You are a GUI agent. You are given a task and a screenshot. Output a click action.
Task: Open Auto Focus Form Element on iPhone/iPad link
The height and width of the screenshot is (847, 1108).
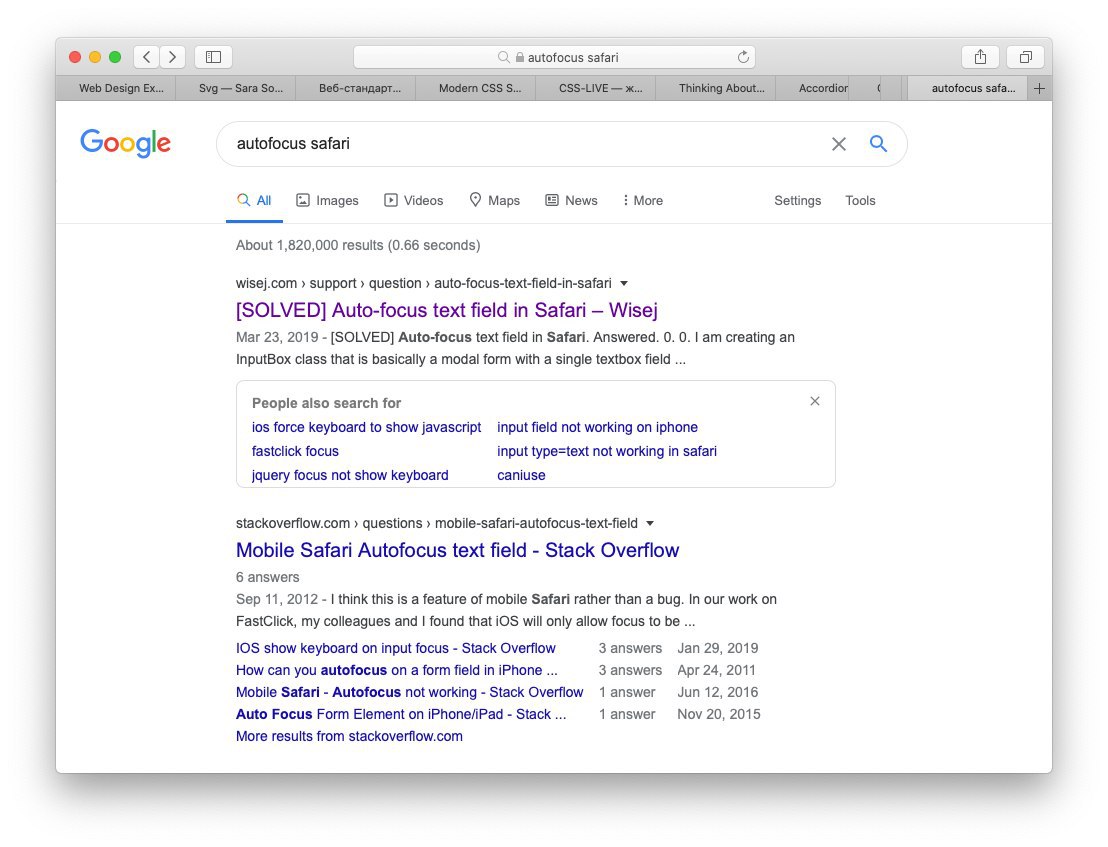point(401,714)
